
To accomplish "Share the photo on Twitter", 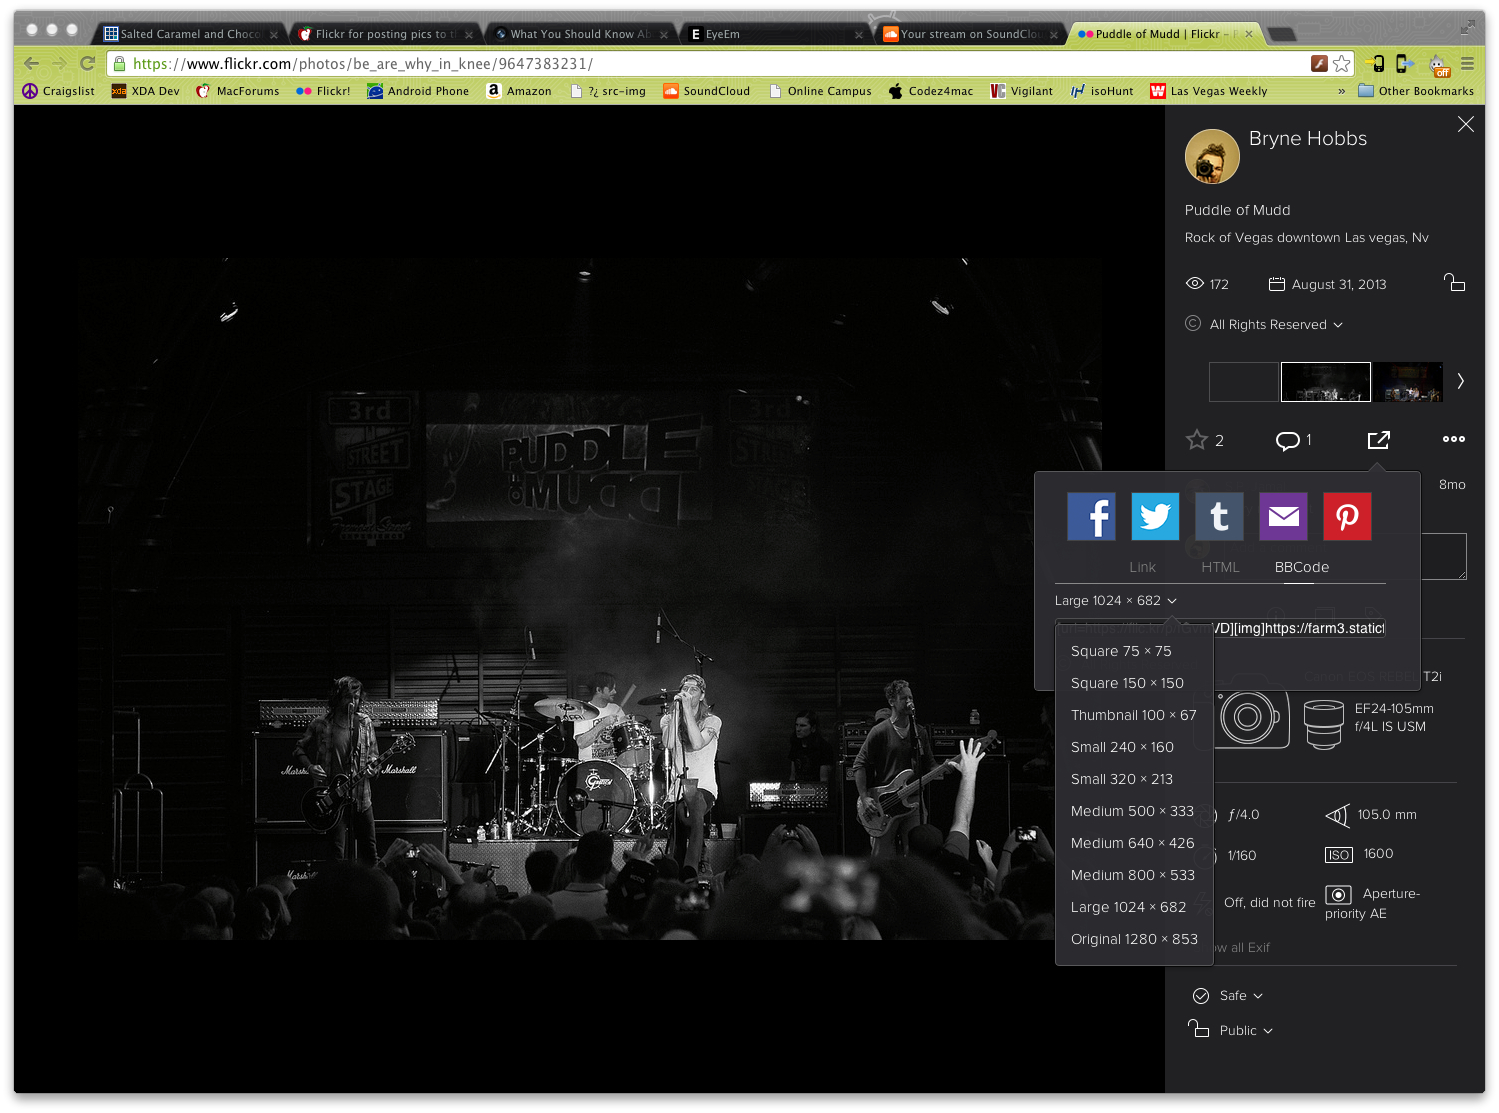I will [x=1155, y=517].
